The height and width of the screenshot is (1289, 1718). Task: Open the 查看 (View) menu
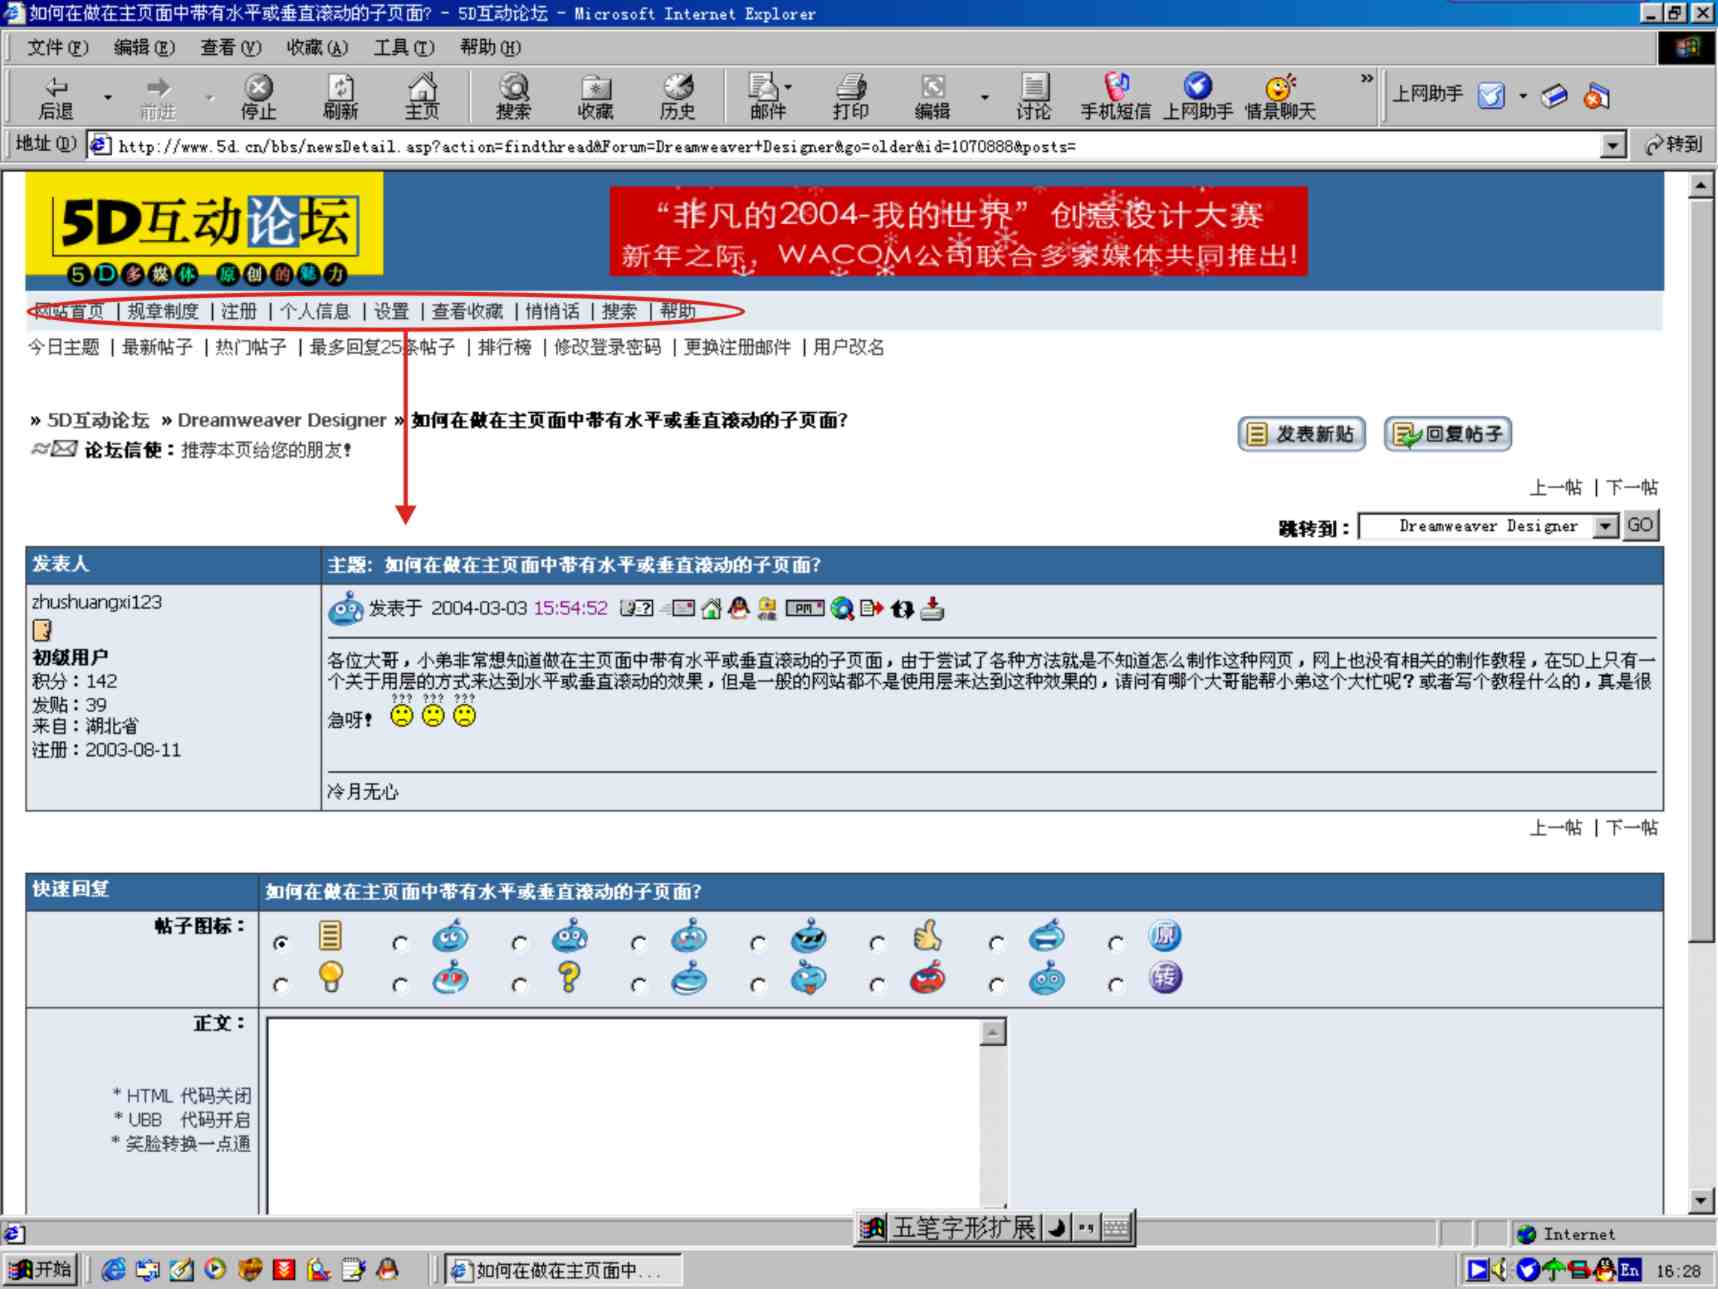230,47
